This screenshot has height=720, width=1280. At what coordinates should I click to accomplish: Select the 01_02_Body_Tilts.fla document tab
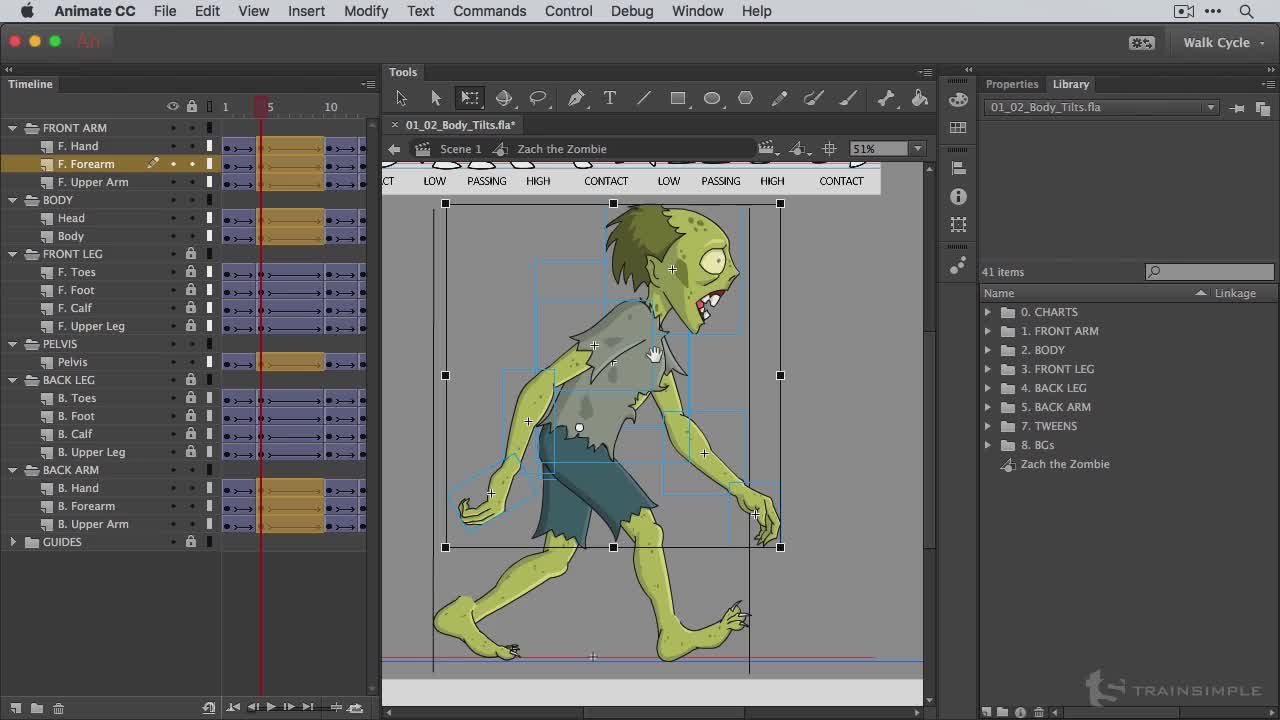pyautogui.click(x=460, y=125)
